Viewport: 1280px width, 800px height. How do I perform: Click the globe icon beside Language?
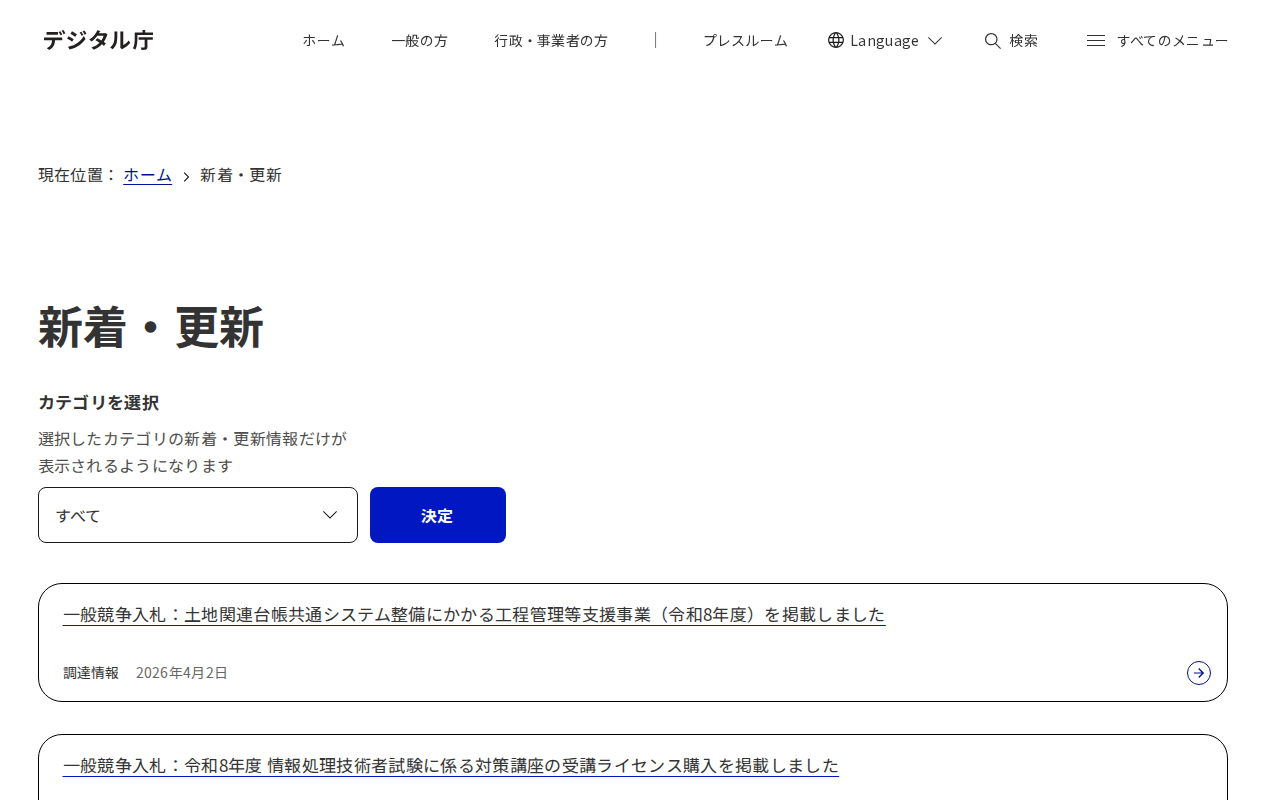(x=836, y=40)
